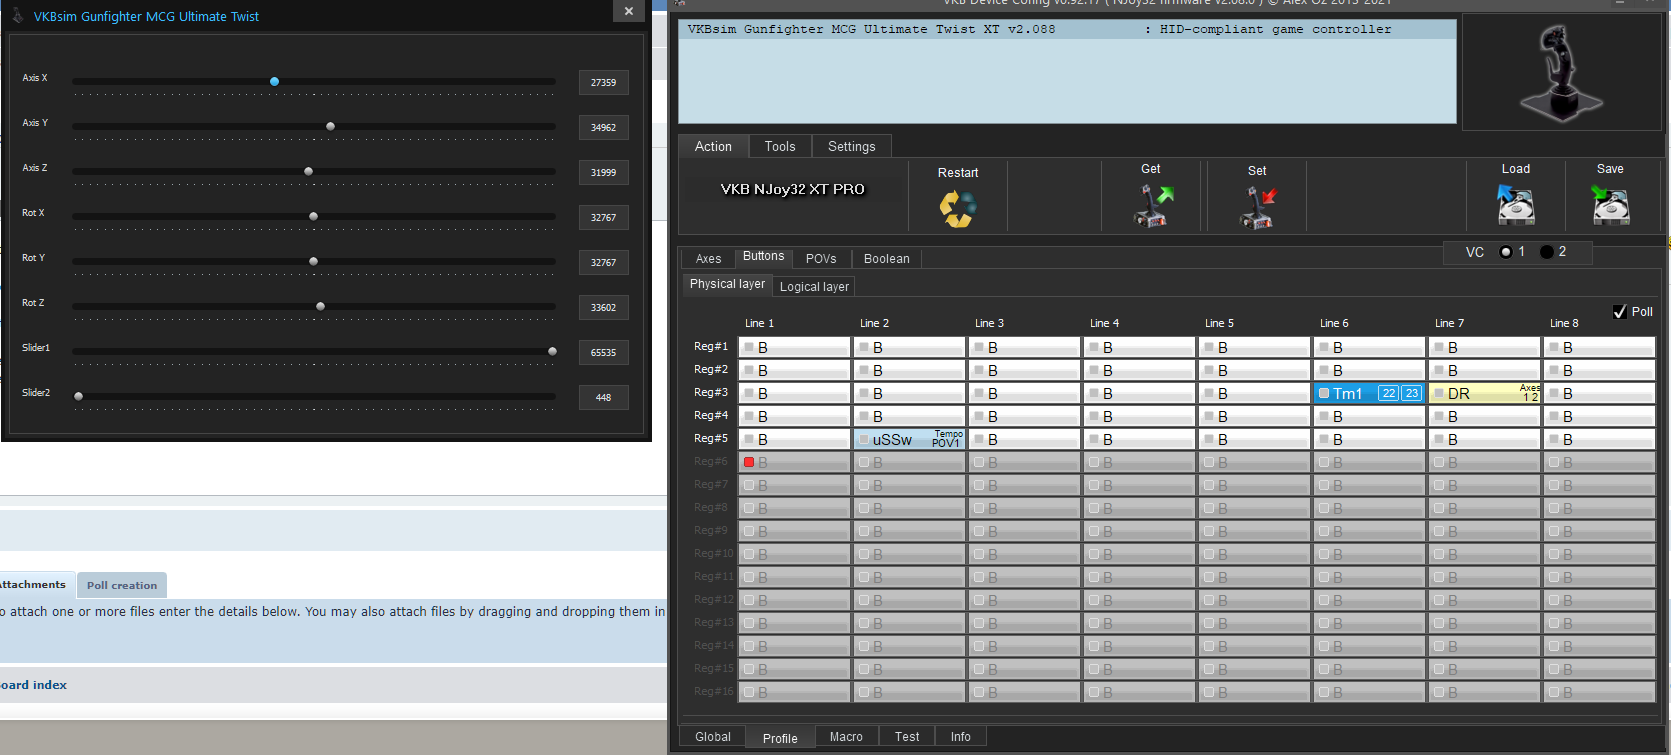Click the Reg#1 Line 8 B cell
The height and width of the screenshot is (755, 1671).
[1599, 347]
